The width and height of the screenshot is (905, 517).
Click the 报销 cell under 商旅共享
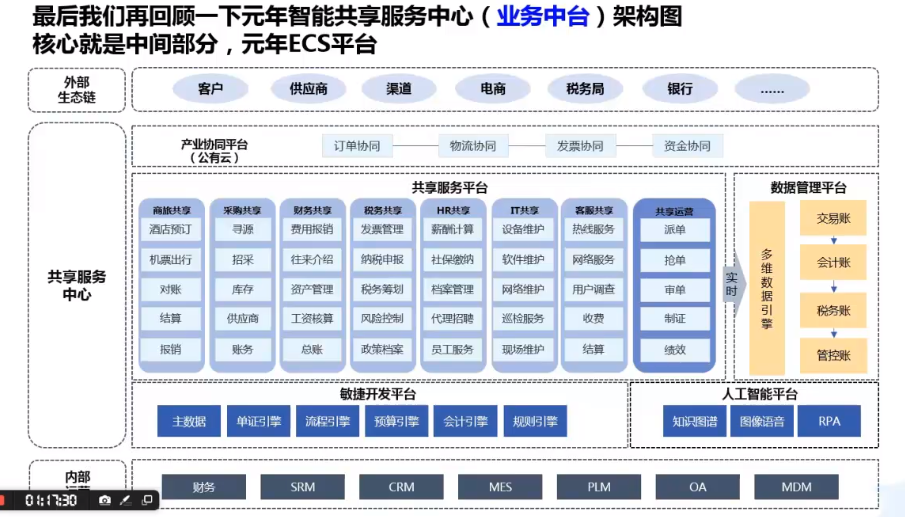[x=170, y=349]
